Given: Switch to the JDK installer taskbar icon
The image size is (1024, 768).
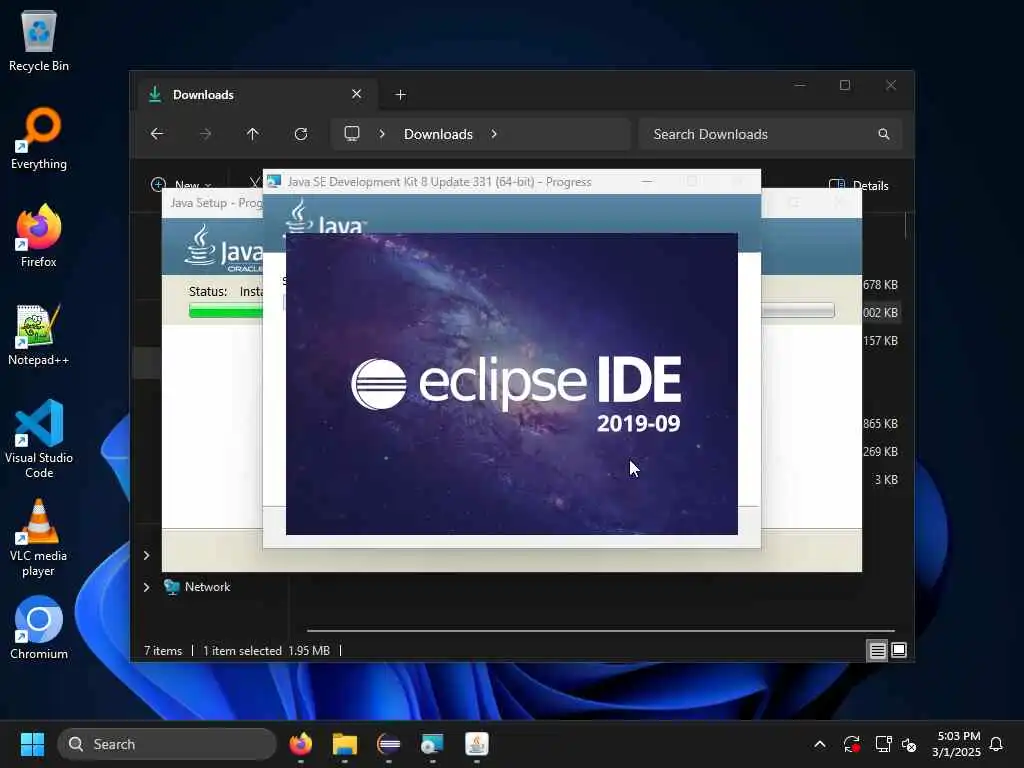Looking at the screenshot, I should pos(432,744).
